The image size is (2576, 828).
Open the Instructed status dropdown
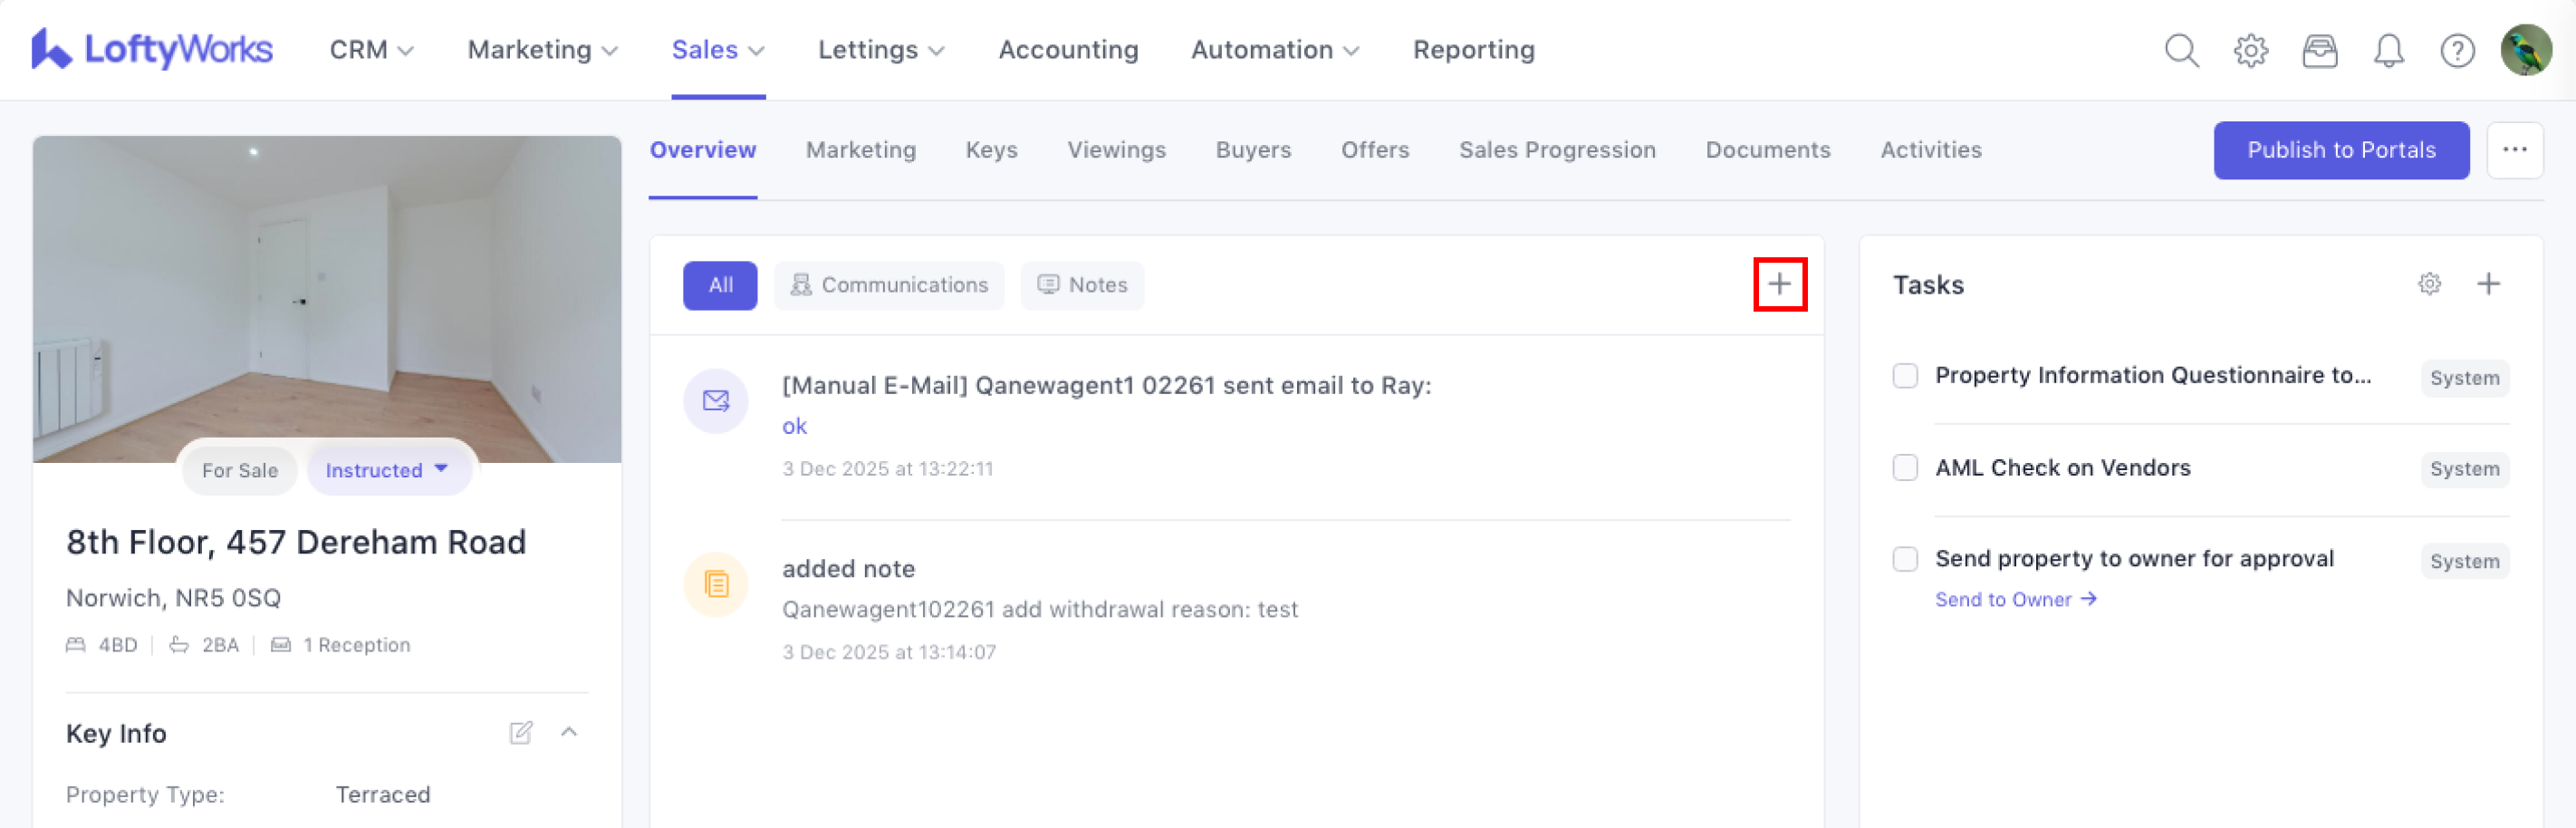[388, 470]
